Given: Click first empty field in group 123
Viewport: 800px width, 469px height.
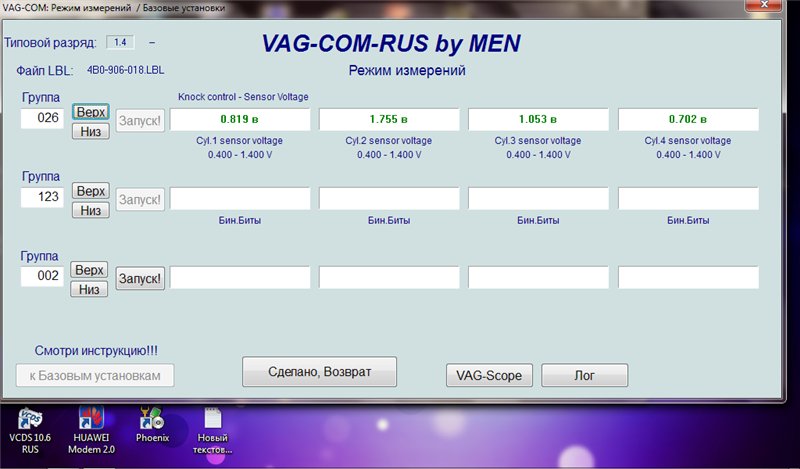Looking at the screenshot, I should coord(240,199).
